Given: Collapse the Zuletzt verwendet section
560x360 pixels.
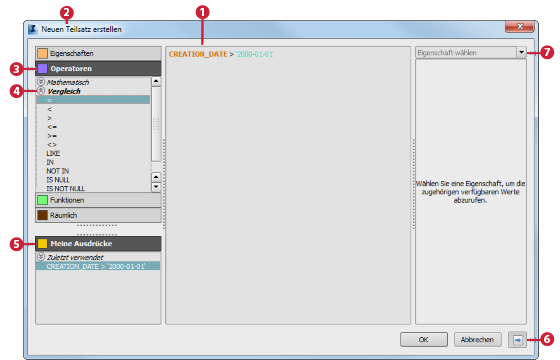Looking at the screenshot, I should point(41,257).
